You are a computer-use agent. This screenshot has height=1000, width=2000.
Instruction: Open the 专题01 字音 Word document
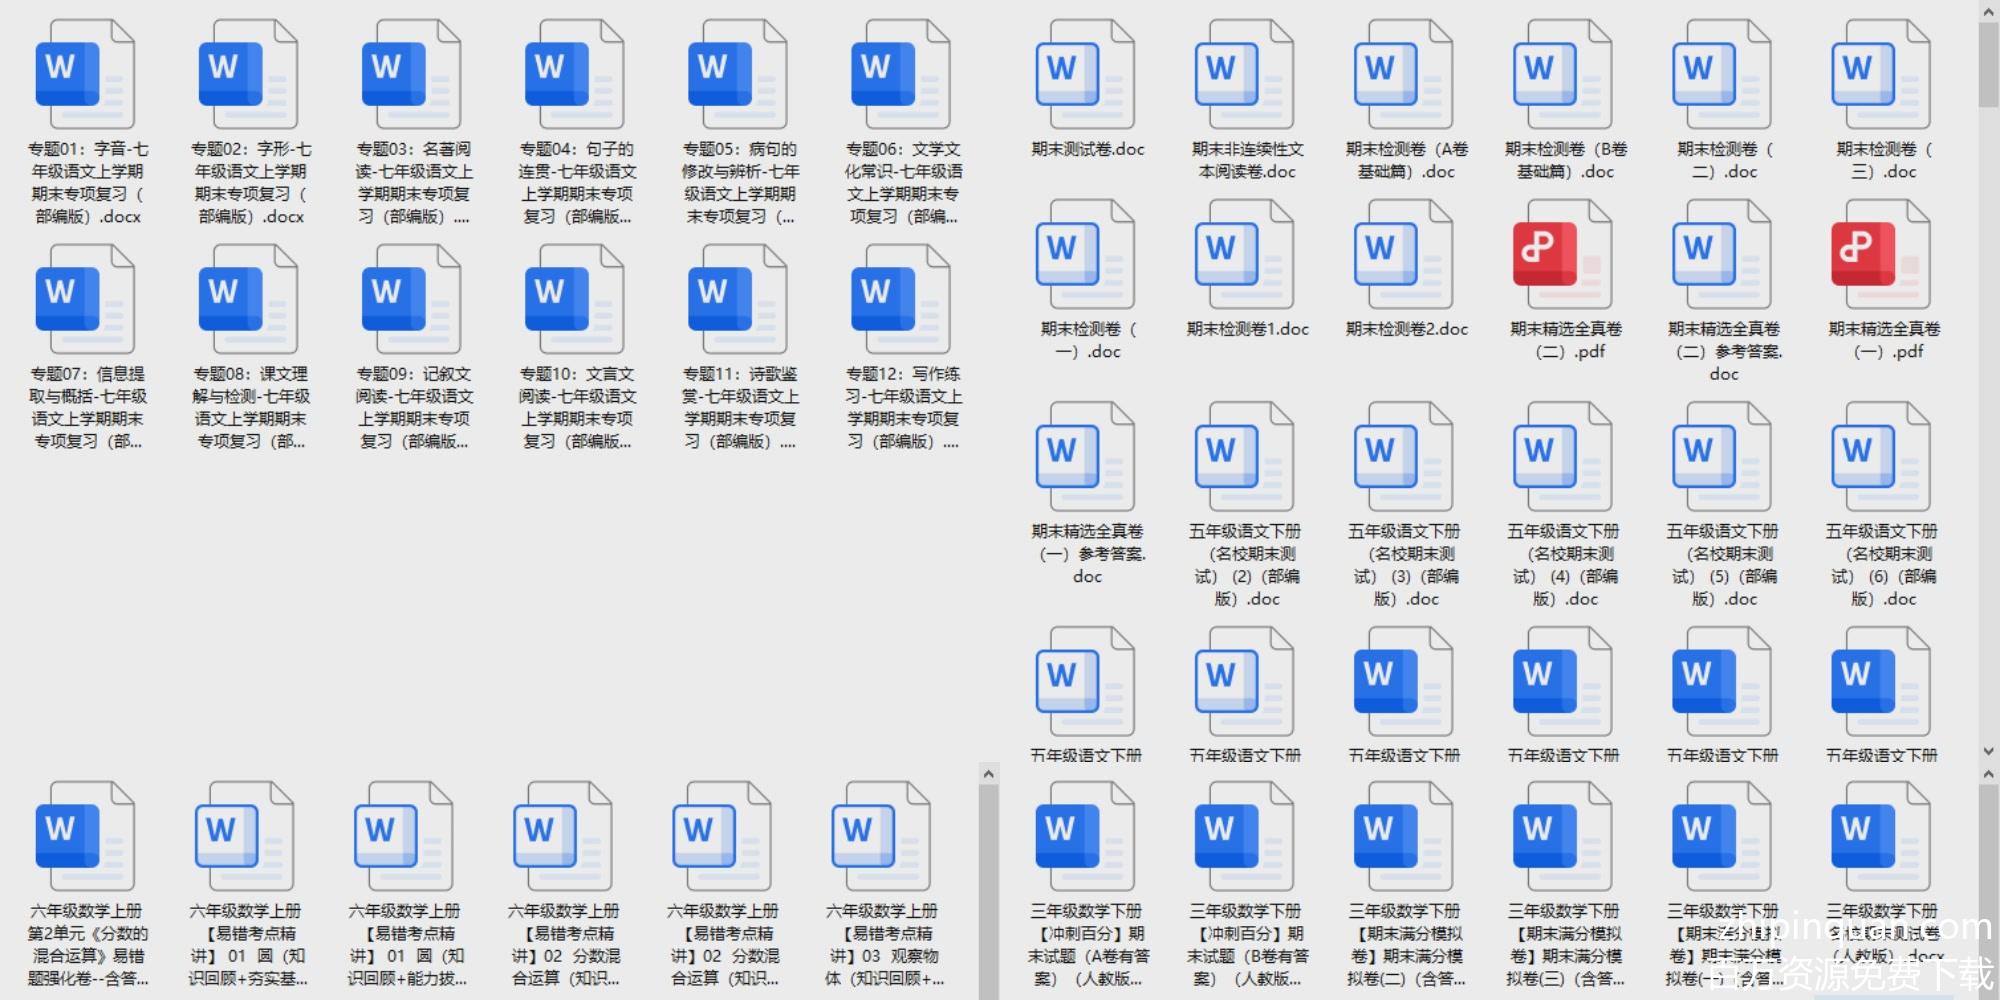(x=84, y=76)
